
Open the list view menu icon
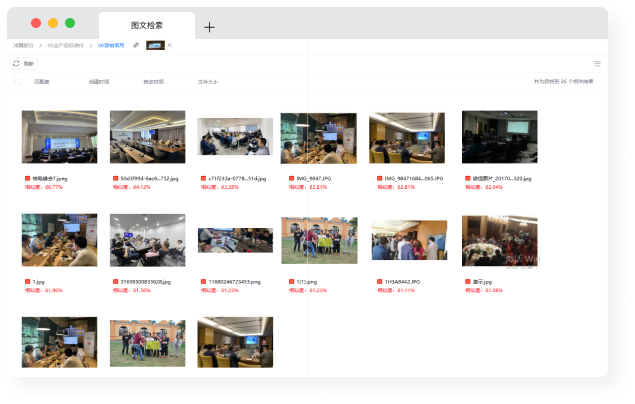click(598, 63)
